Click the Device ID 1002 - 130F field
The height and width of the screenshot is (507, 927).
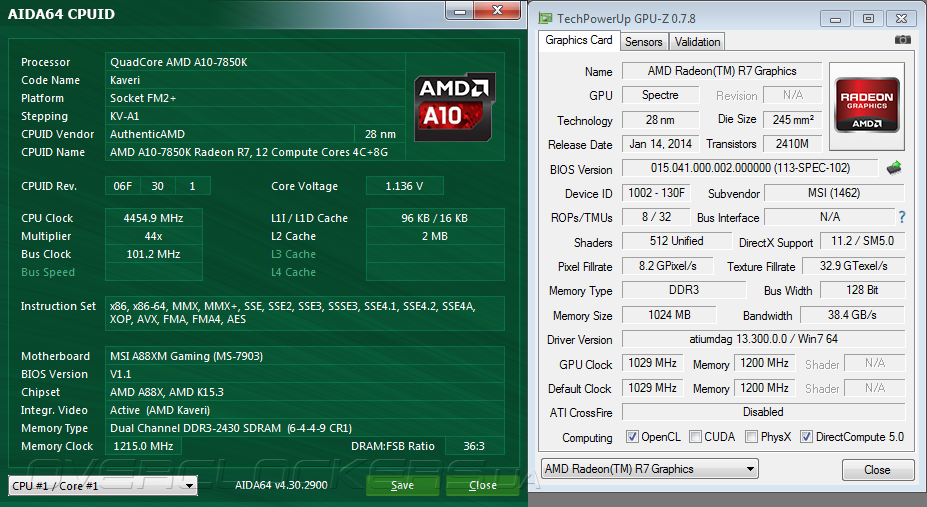[x=656, y=193]
